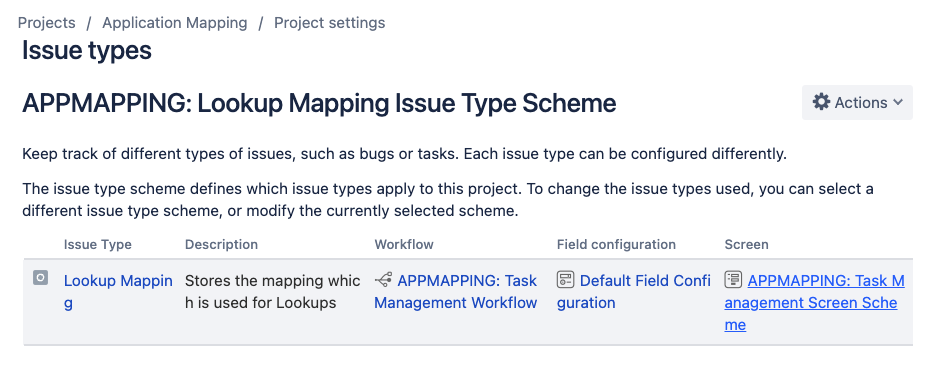Click the Screen column header

(746, 245)
